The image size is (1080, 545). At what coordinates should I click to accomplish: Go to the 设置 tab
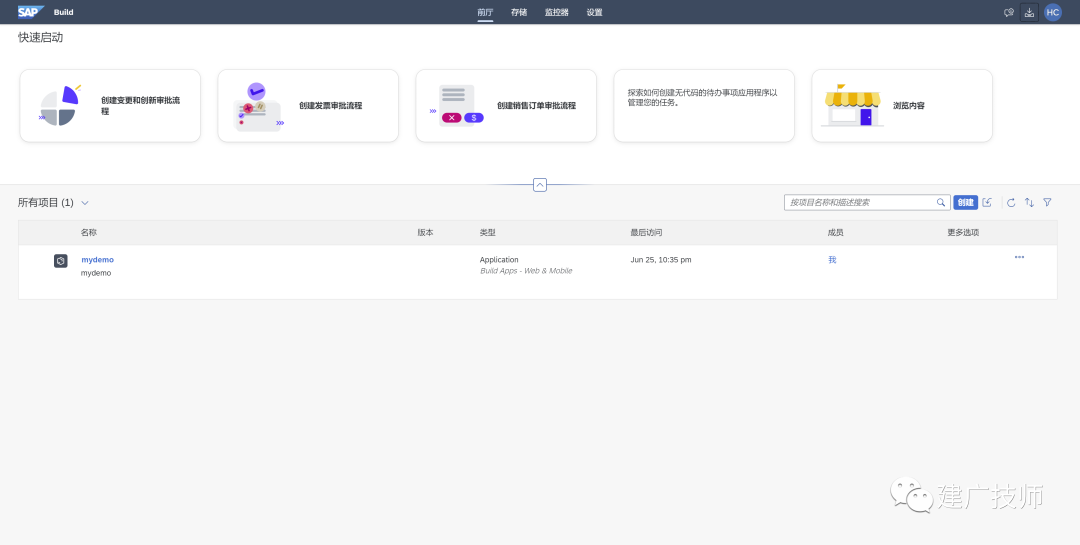click(594, 12)
